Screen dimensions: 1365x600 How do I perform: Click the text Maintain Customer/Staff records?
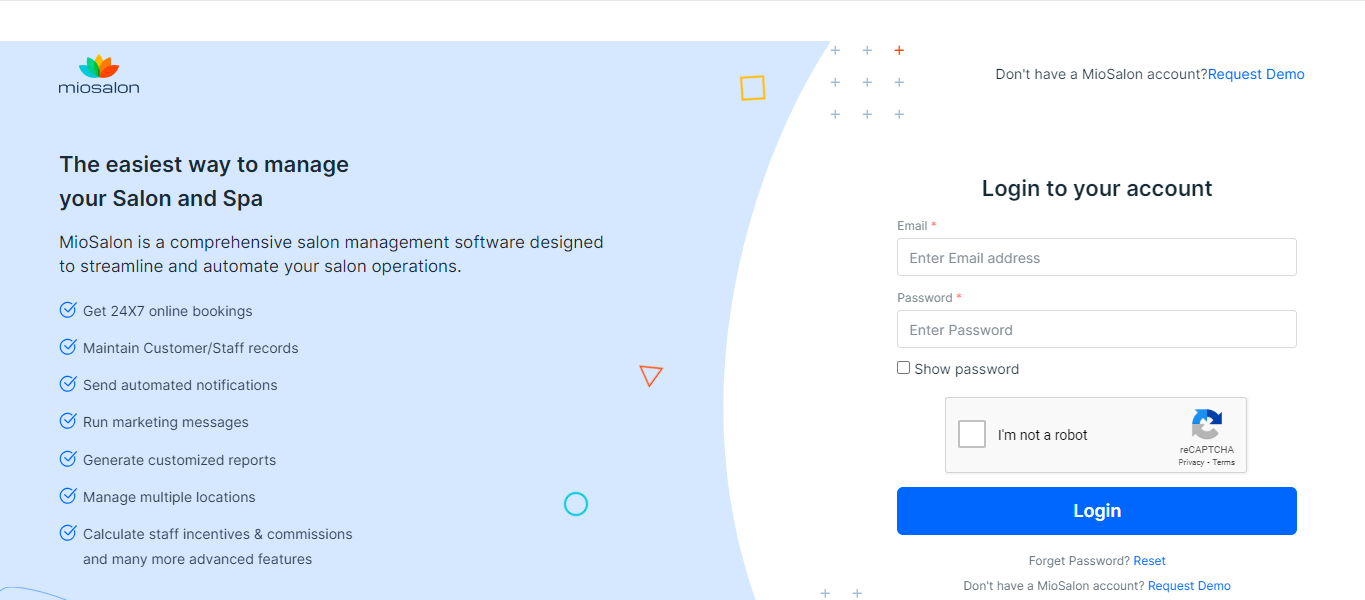(x=191, y=348)
